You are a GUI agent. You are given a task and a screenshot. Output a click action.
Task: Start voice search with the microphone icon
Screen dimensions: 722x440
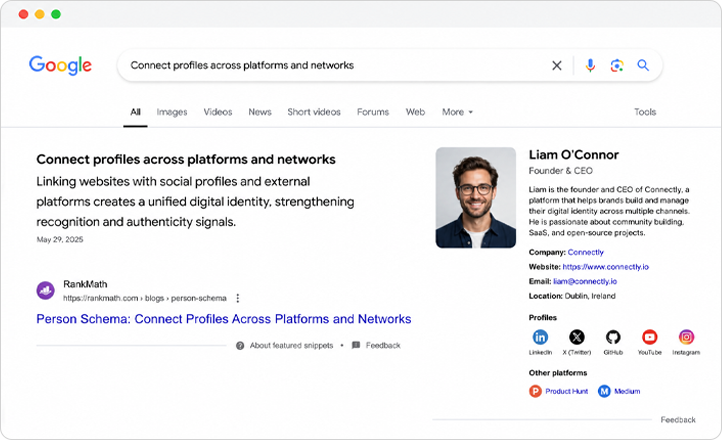click(590, 65)
